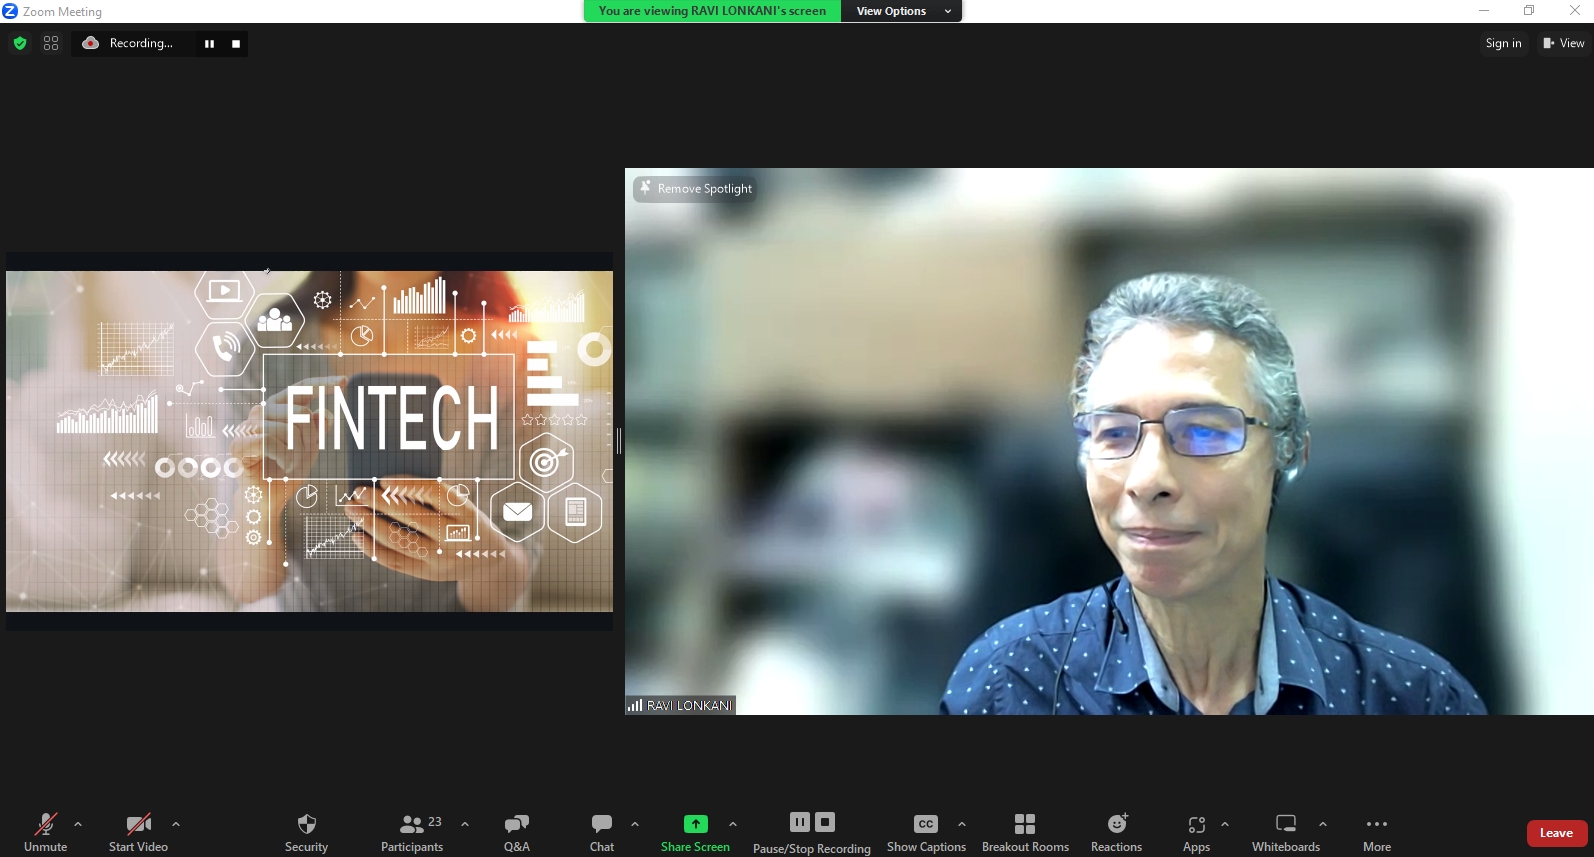Unmute the microphone
The image size is (1594, 857).
tap(46, 832)
